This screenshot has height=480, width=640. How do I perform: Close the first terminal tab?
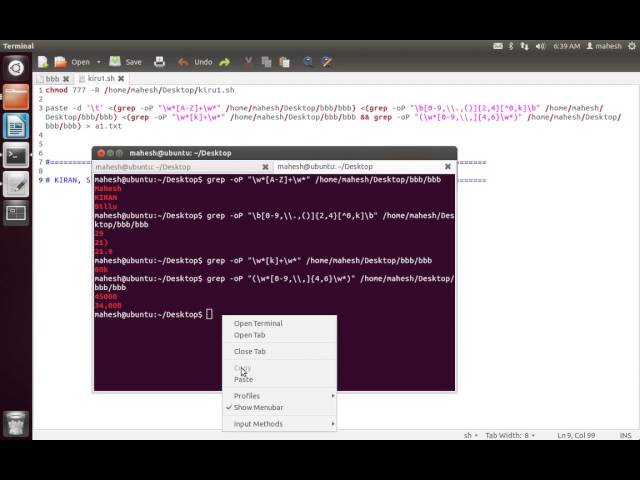click(x=265, y=167)
